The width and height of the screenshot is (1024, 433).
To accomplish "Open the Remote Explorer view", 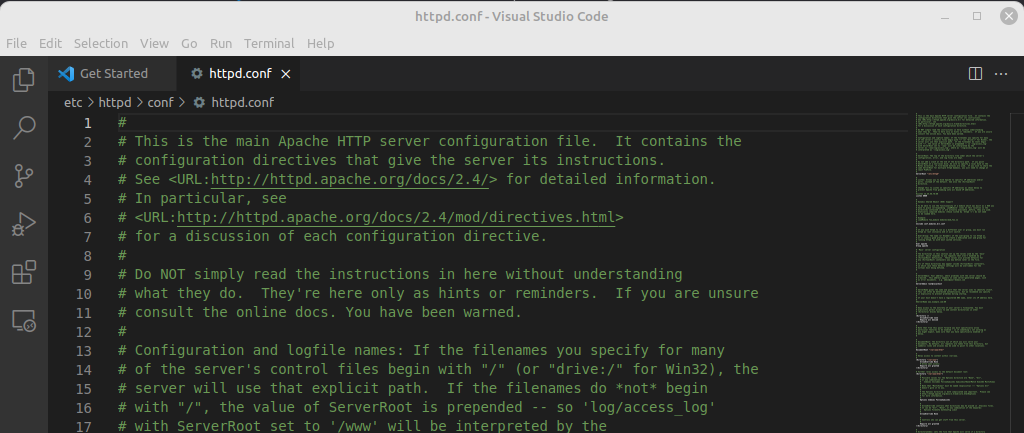I will [24, 321].
